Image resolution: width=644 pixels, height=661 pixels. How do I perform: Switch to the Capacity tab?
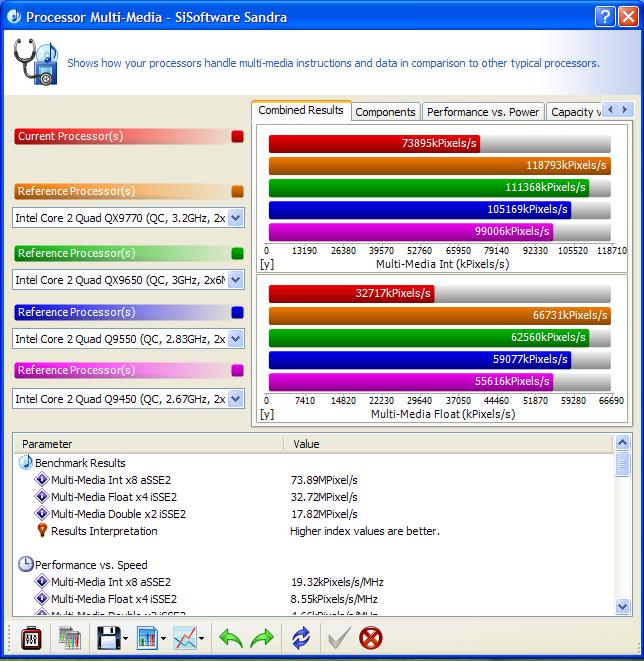point(575,112)
